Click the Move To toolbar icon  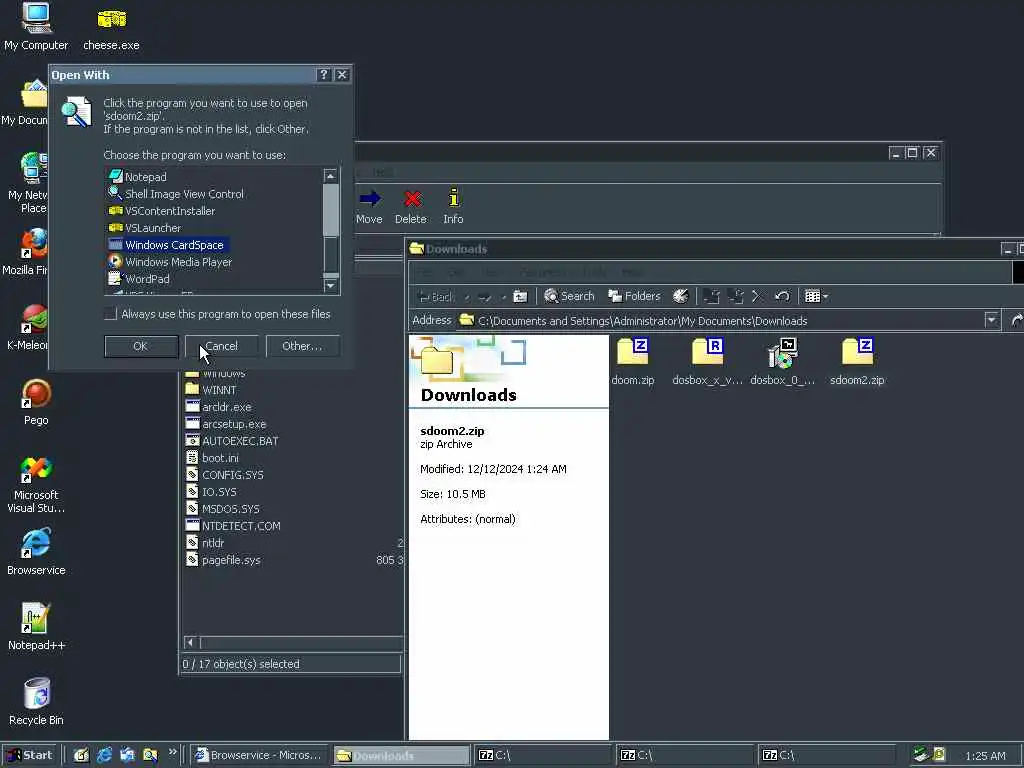711,296
